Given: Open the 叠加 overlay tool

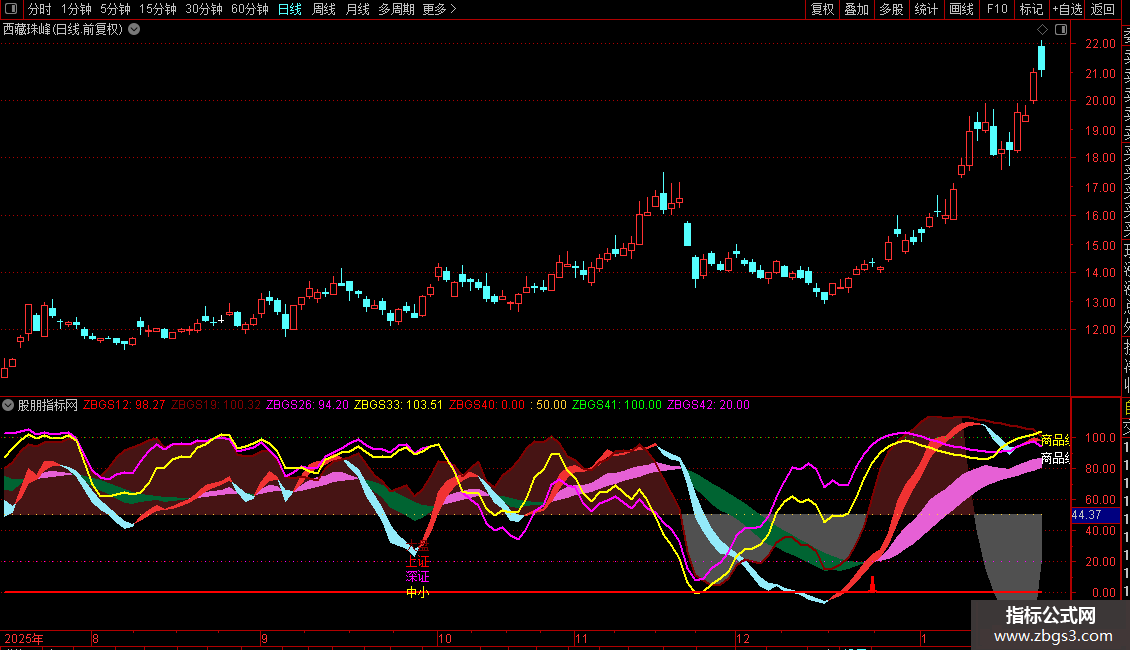Looking at the screenshot, I should (x=856, y=9).
